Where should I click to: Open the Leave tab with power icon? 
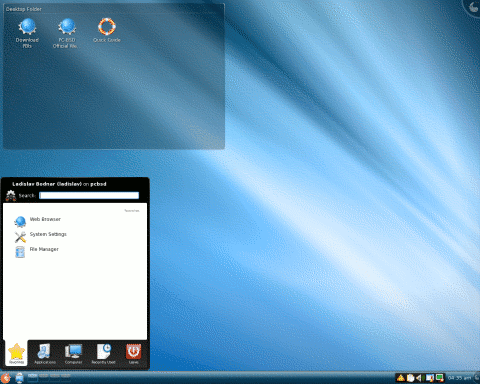(133, 354)
